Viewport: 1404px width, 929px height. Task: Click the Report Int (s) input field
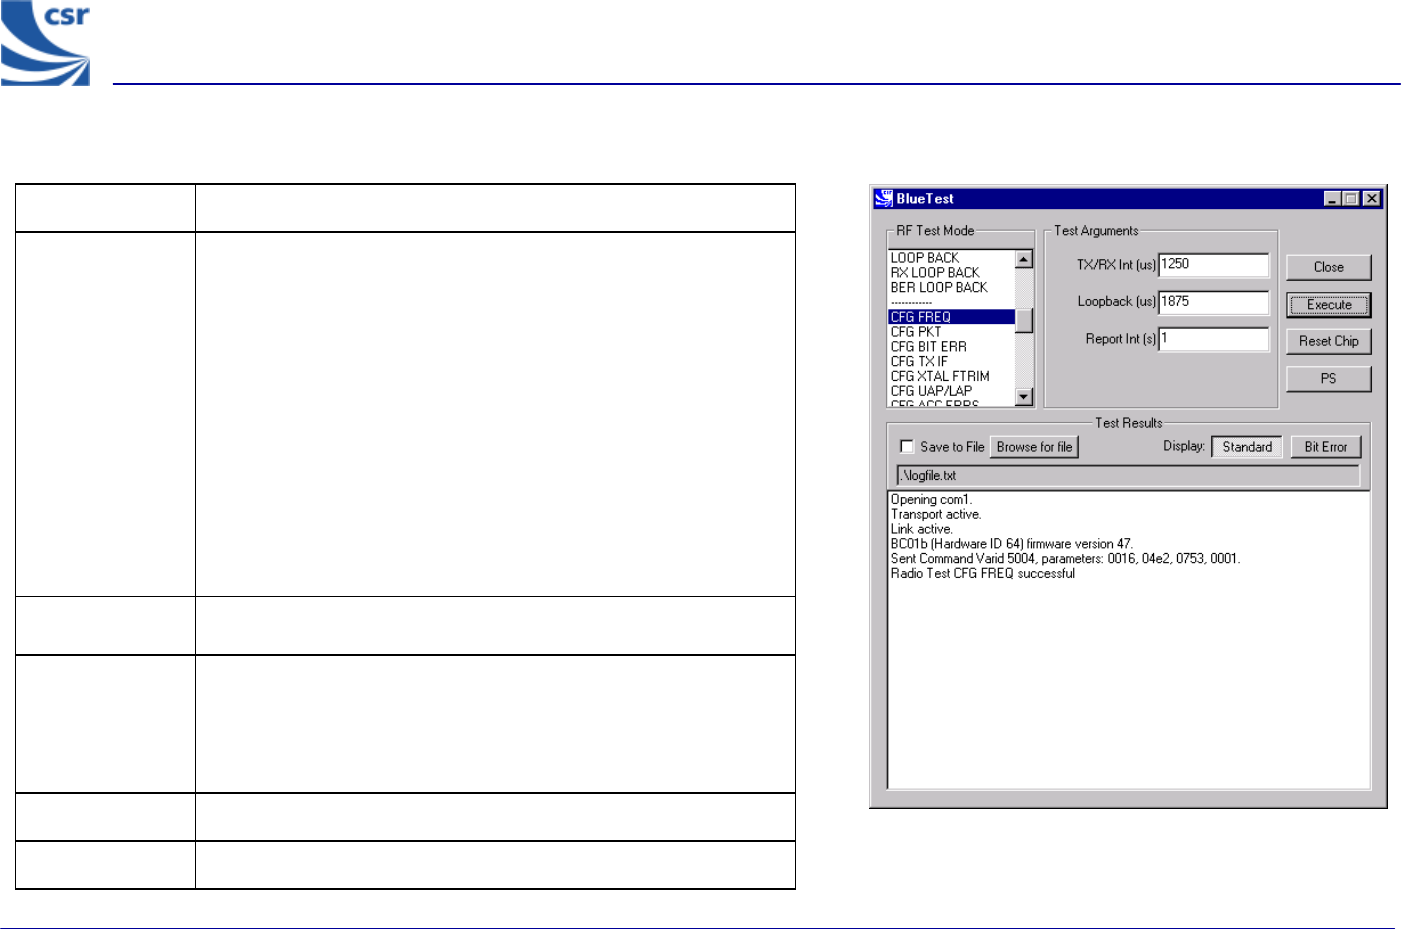[1213, 339]
